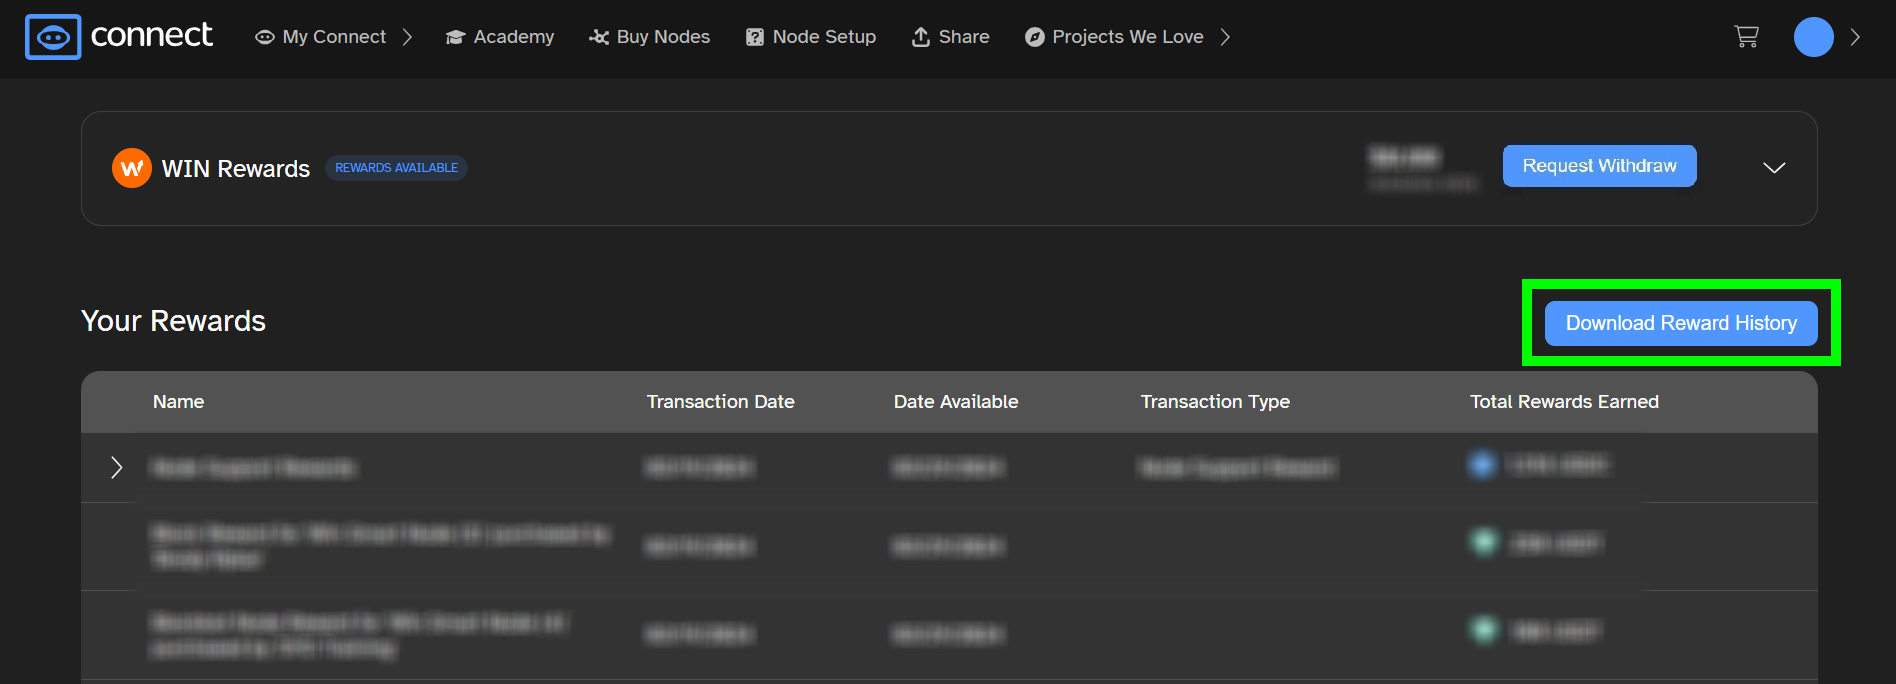Viewport: 1896px width, 684px height.
Task: Click the Transaction Type column header
Action: pos(1215,402)
